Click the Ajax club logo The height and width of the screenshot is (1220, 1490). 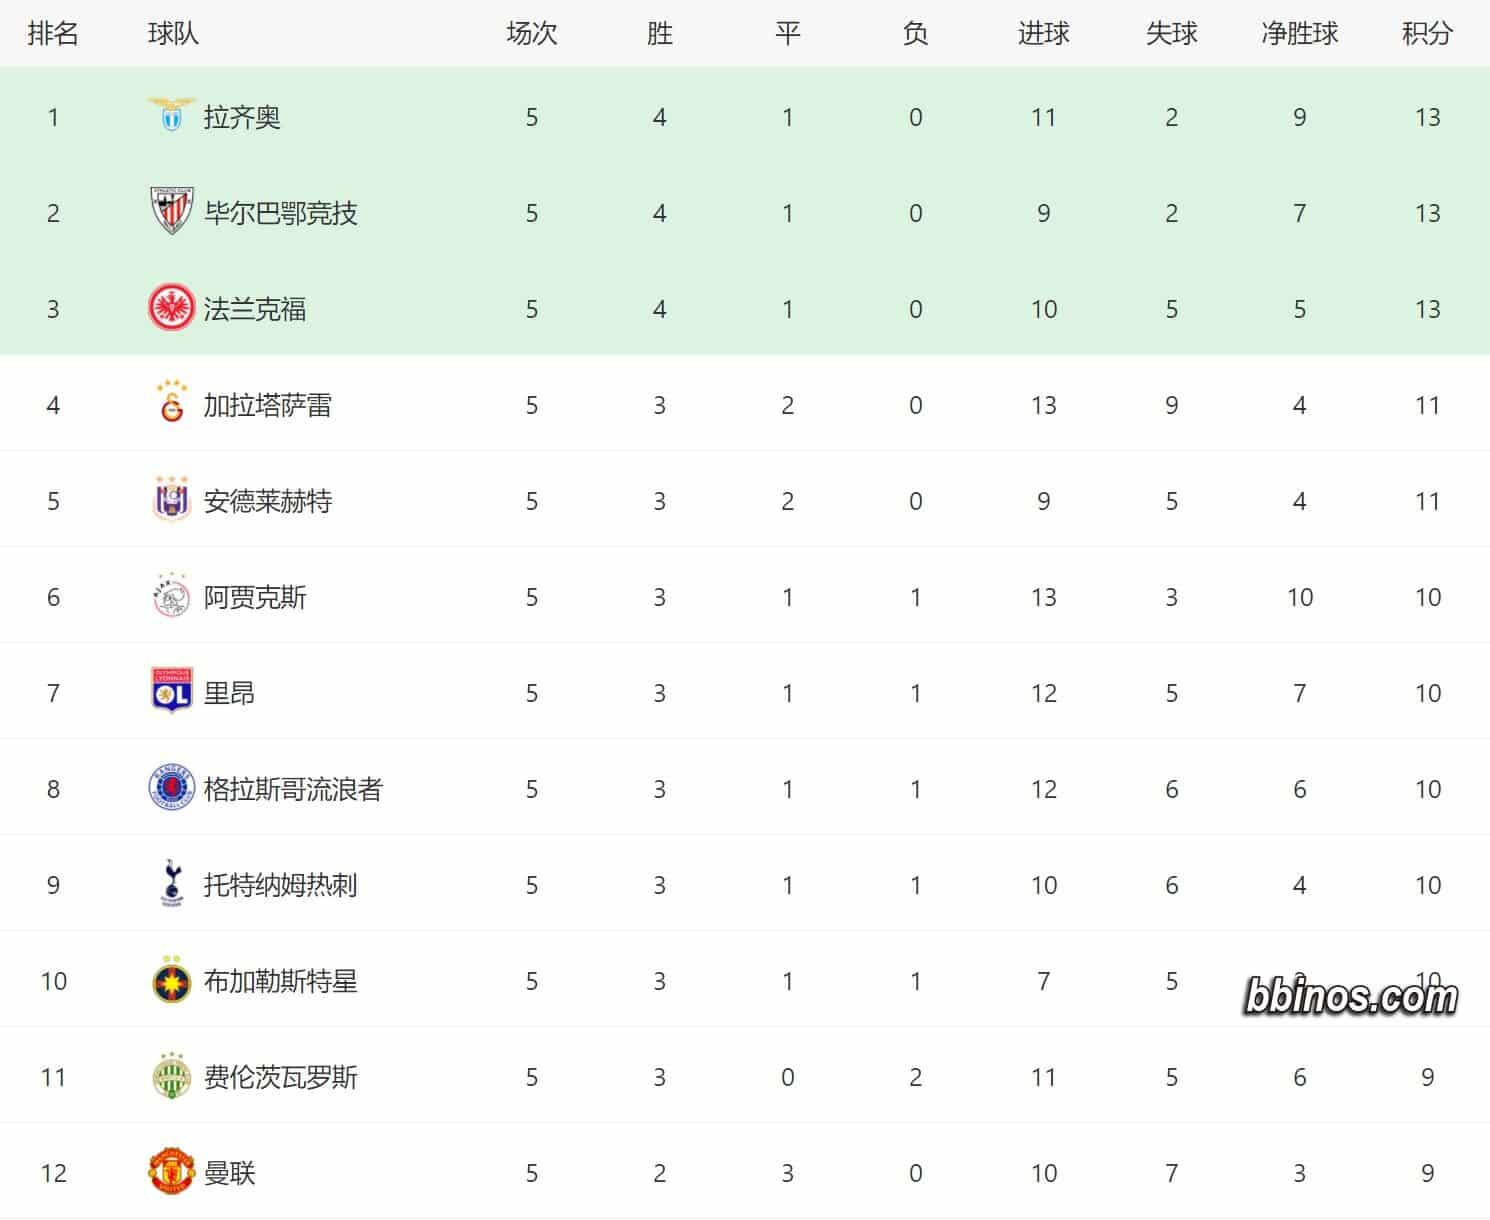click(171, 596)
